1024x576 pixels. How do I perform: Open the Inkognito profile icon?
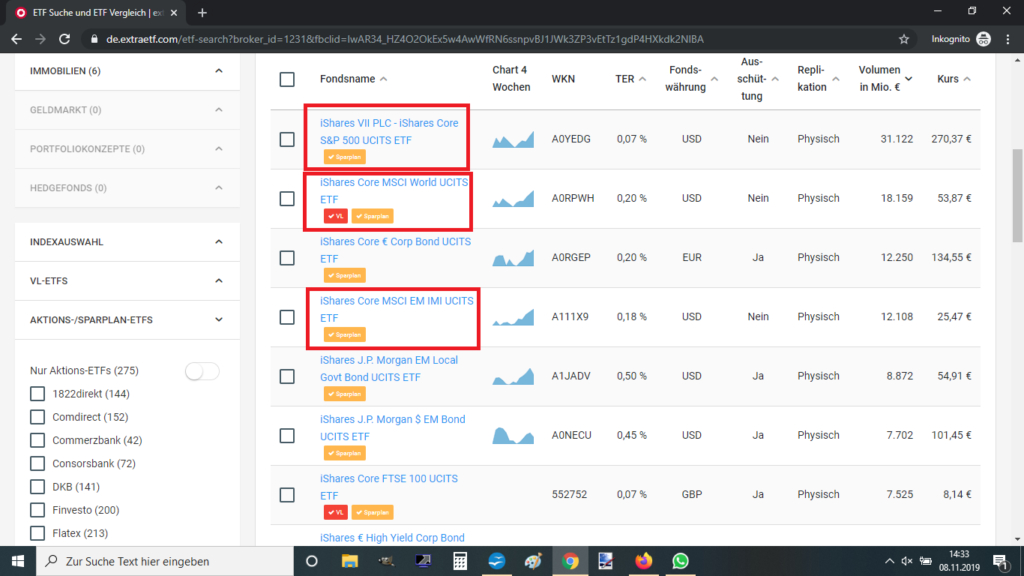click(x=984, y=39)
